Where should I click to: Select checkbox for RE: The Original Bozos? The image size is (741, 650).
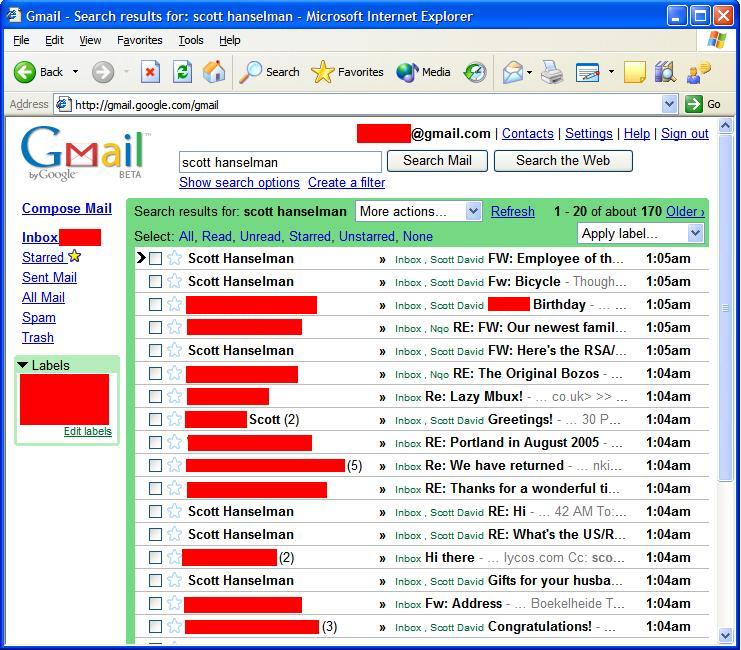(x=155, y=373)
